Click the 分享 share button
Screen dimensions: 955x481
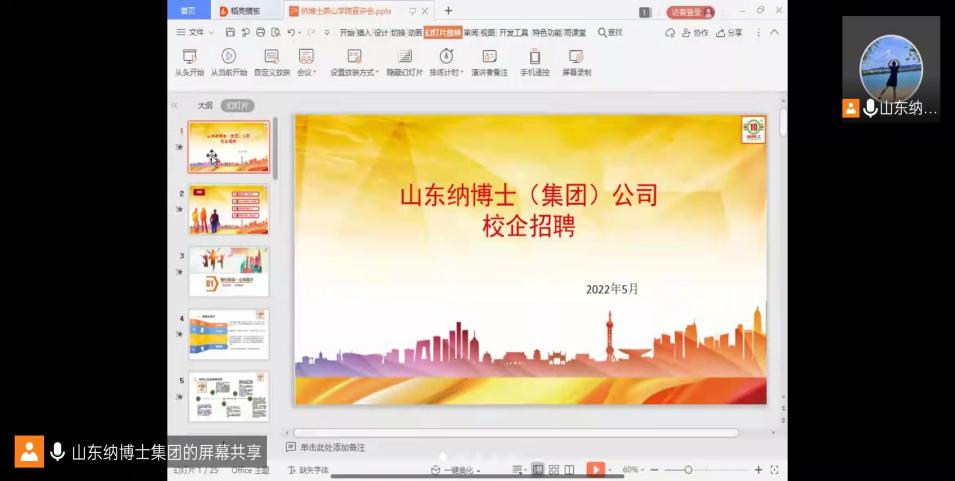(x=729, y=32)
